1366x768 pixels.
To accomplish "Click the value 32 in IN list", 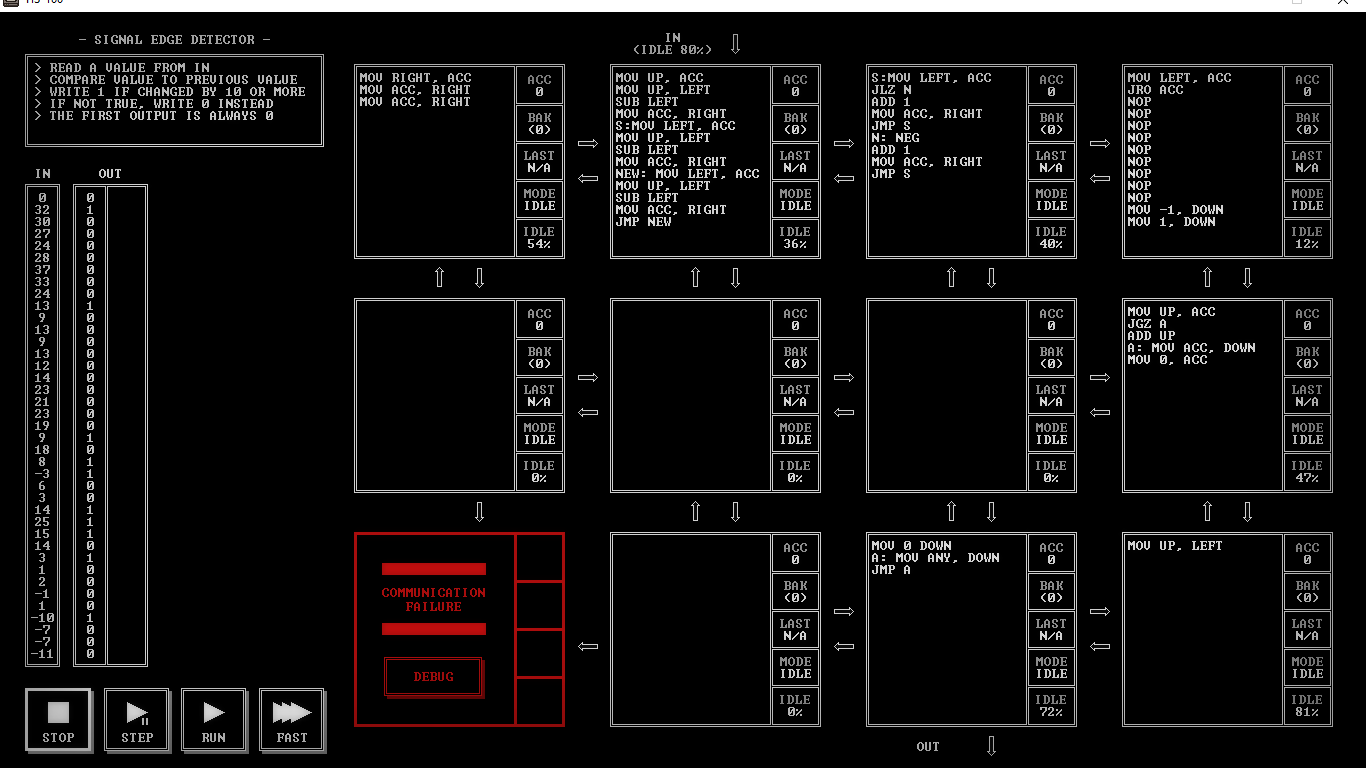I will pyautogui.click(x=42, y=210).
